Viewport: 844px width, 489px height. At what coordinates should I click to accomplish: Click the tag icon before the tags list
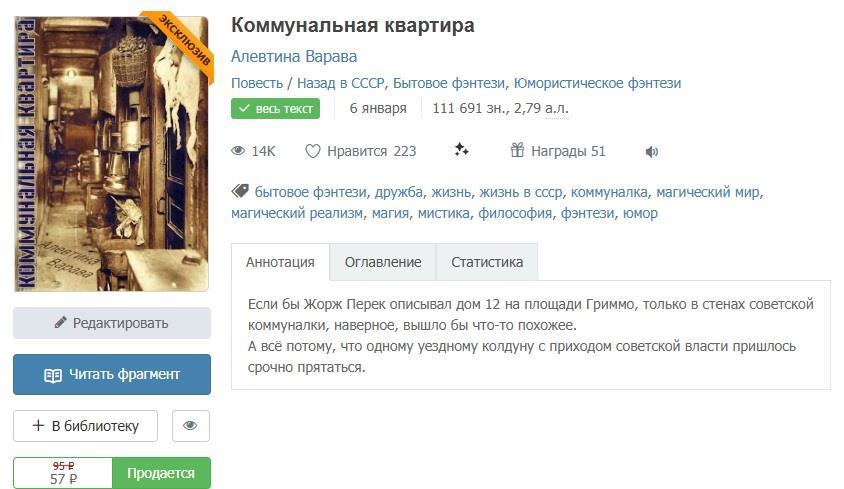(x=240, y=191)
